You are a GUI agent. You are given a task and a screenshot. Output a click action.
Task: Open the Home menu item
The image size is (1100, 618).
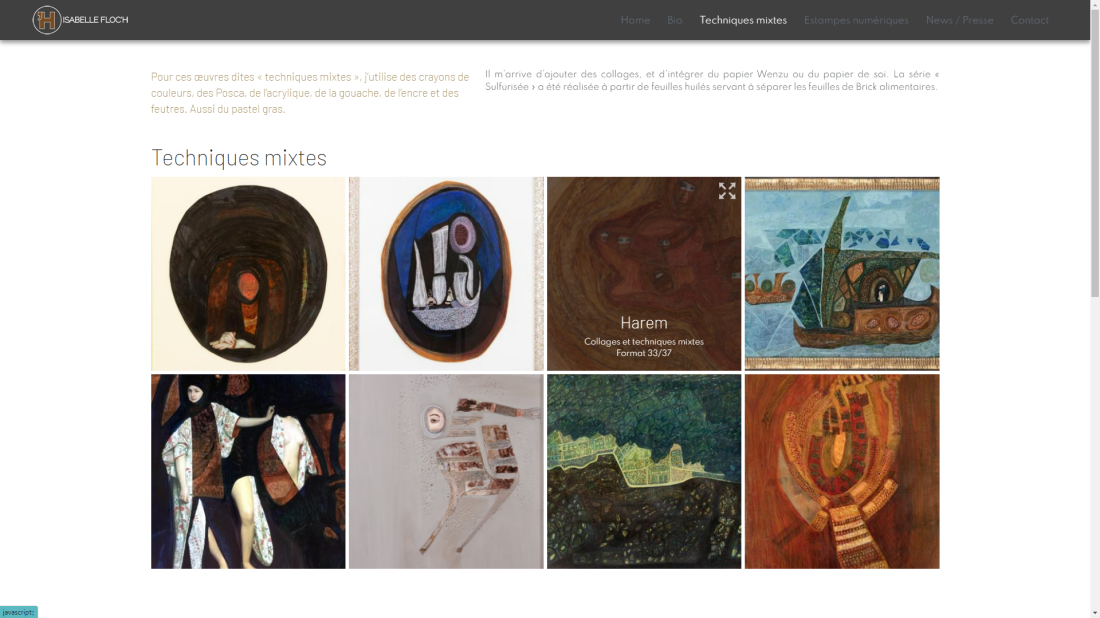tap(635, 20)
